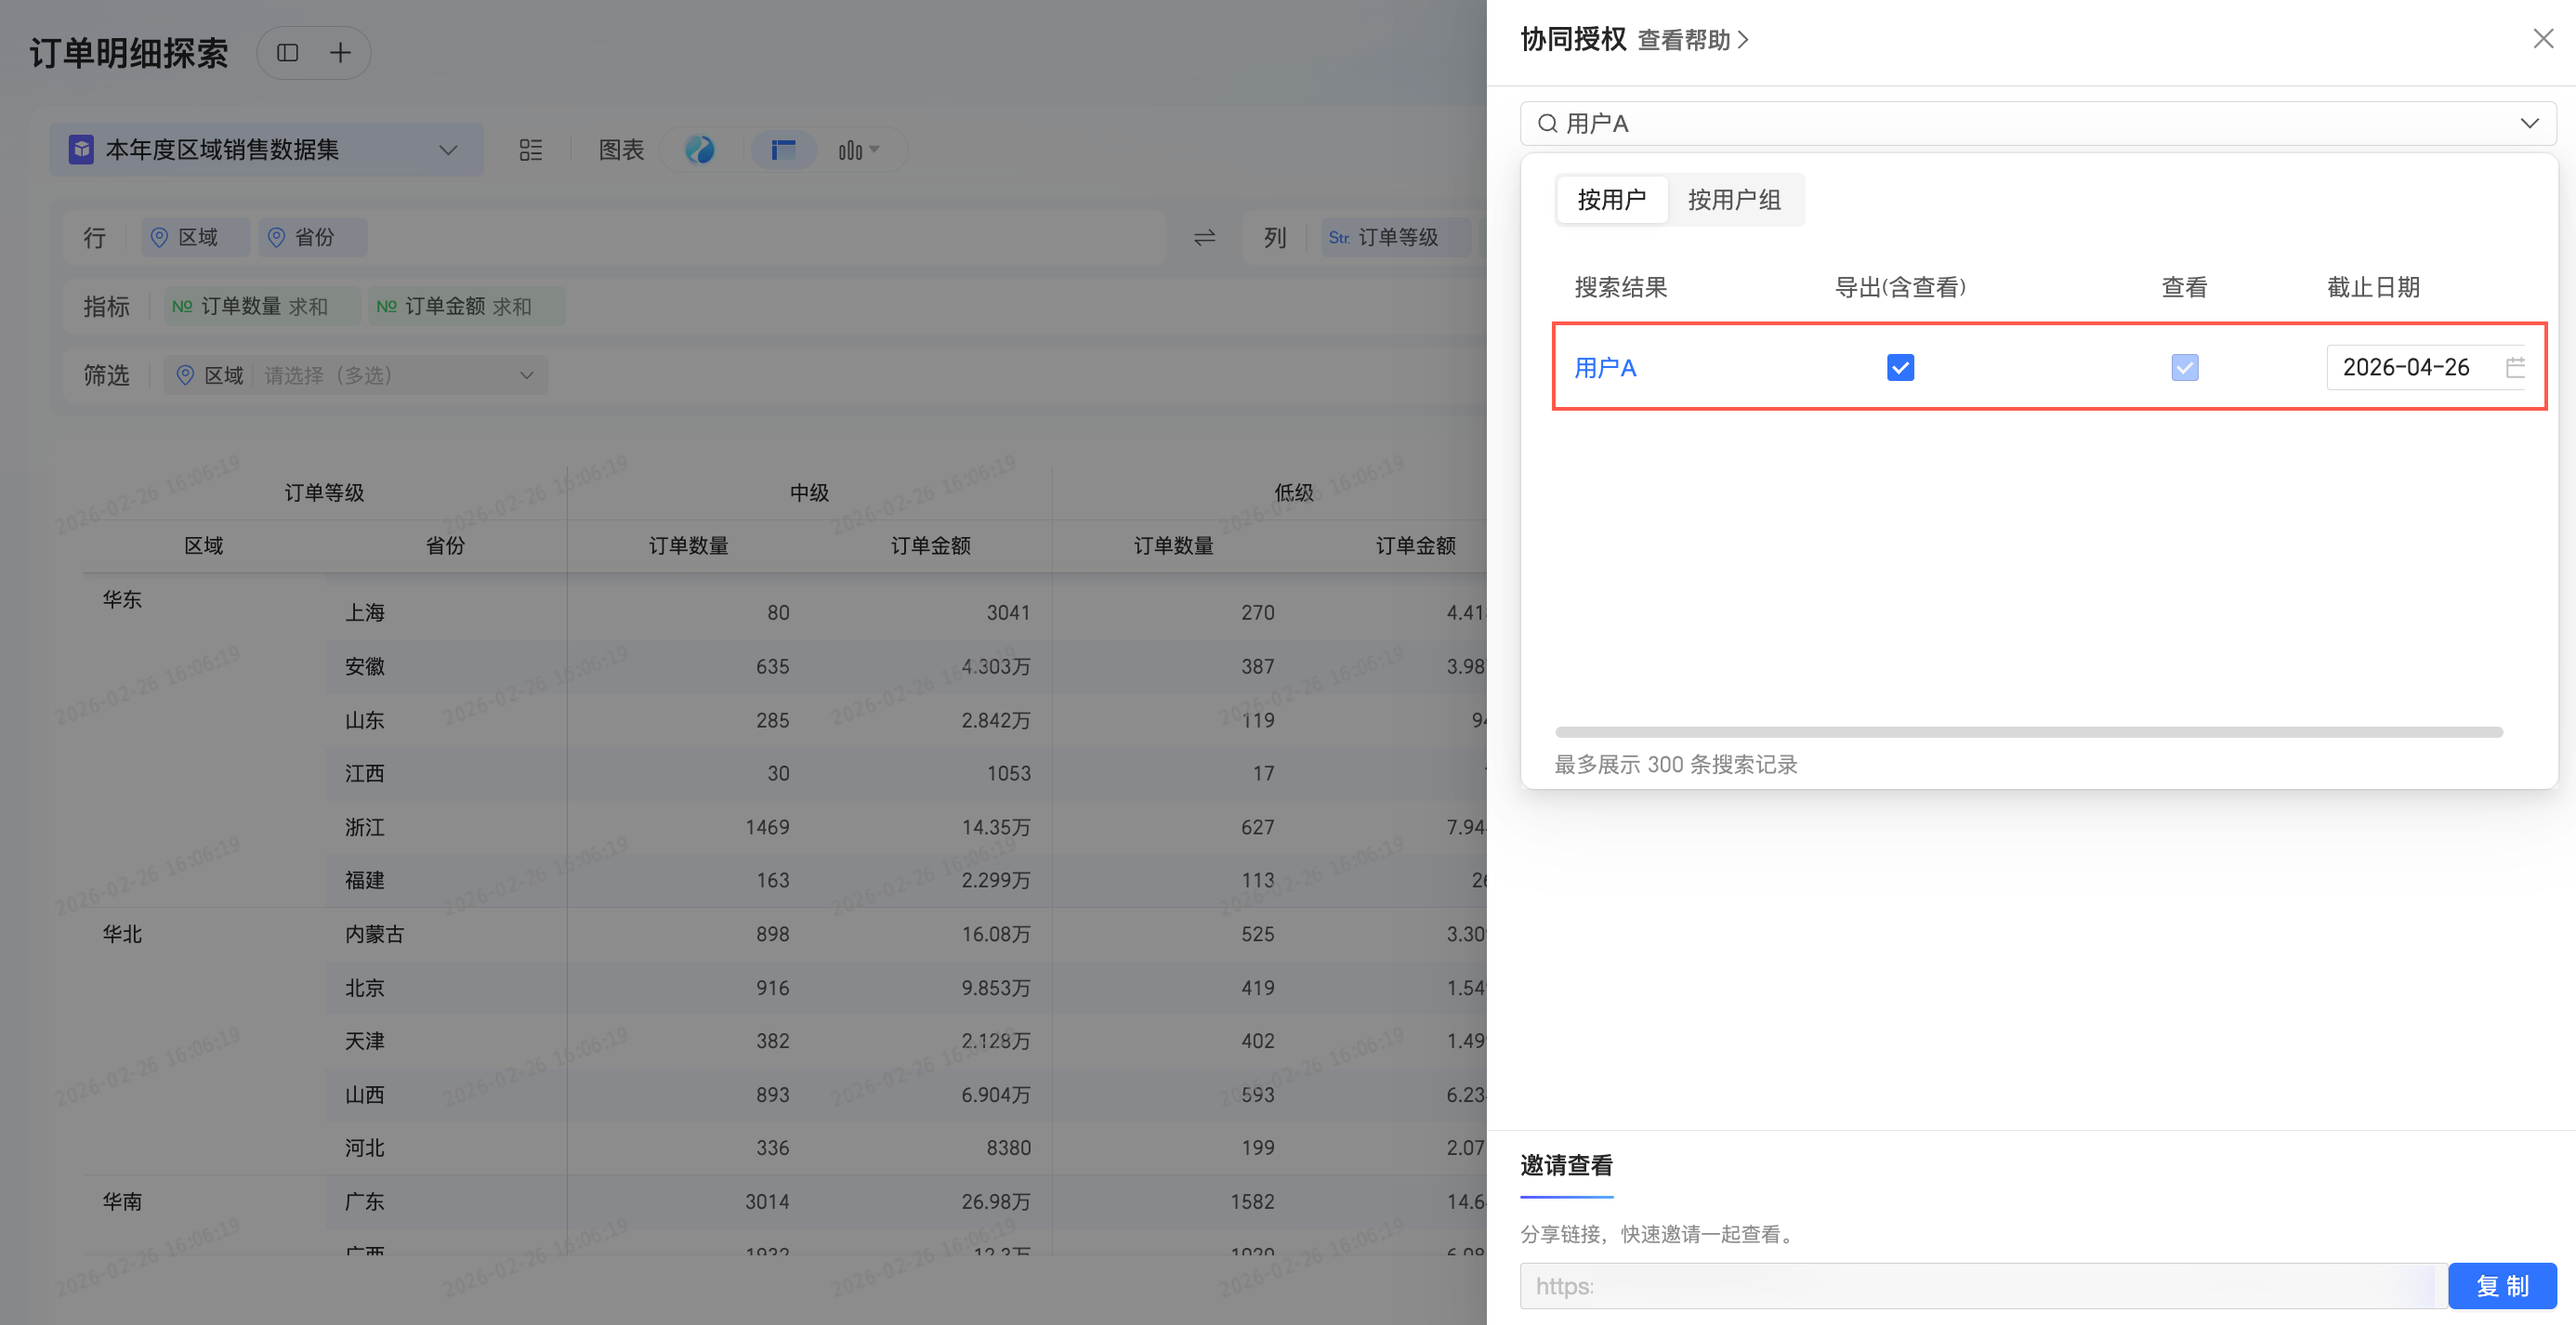Toggle the 查看 checkbox for 用户A
Screen dimensions: 2576x1325
point(2184,367)
